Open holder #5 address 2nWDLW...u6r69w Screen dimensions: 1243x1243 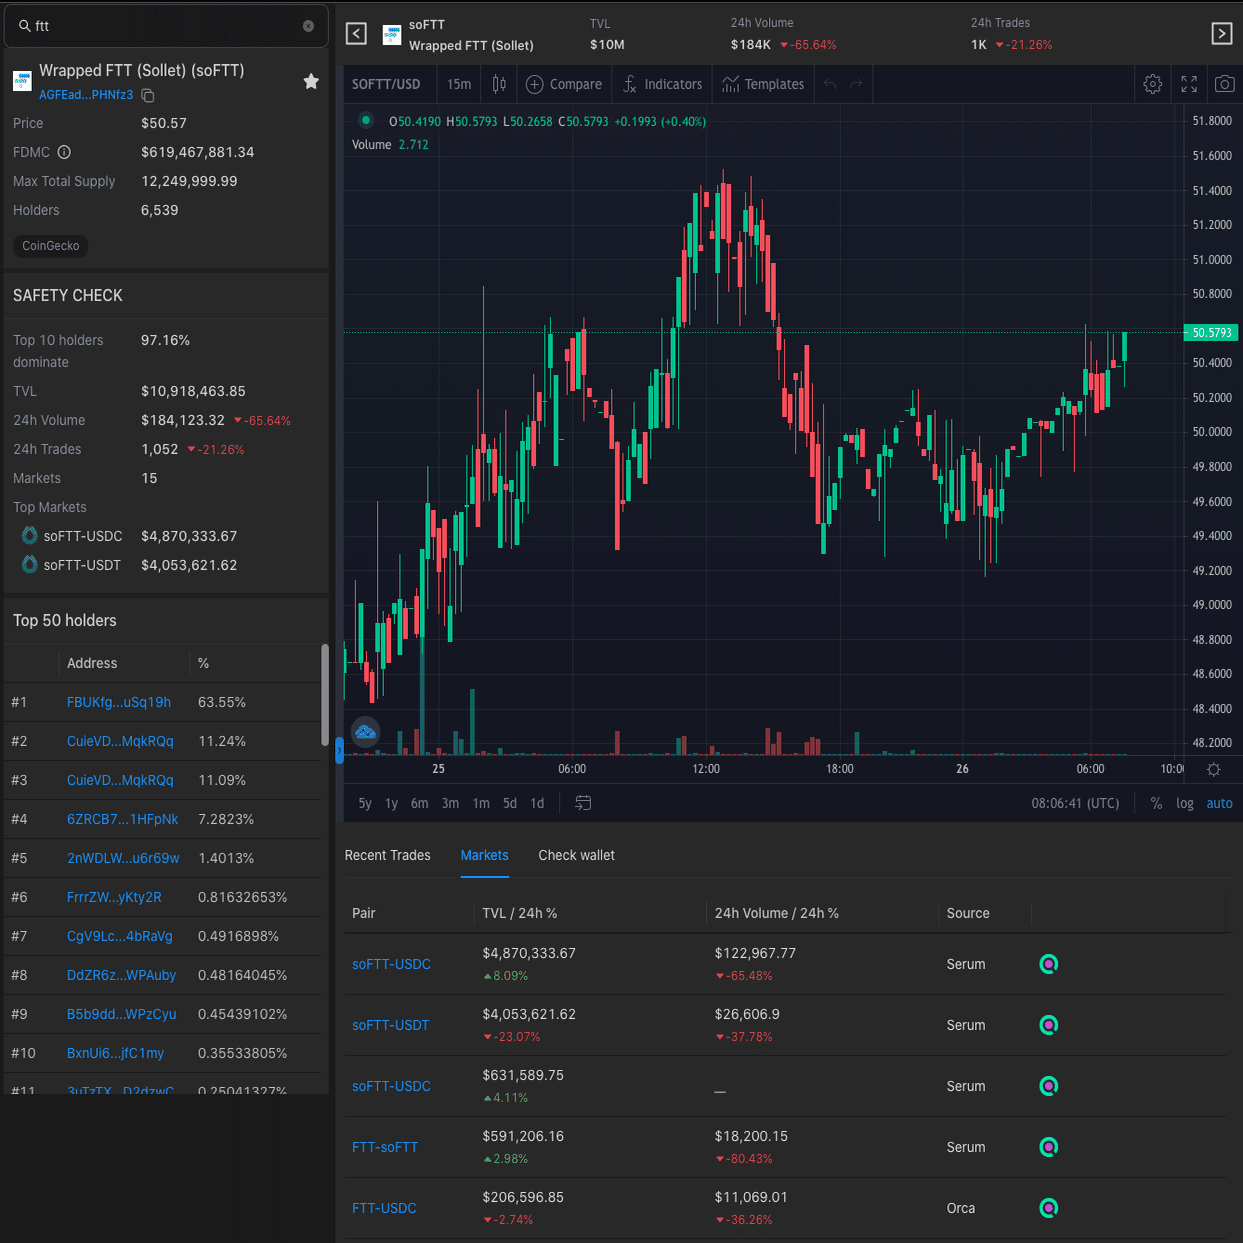tap(123, 859)
